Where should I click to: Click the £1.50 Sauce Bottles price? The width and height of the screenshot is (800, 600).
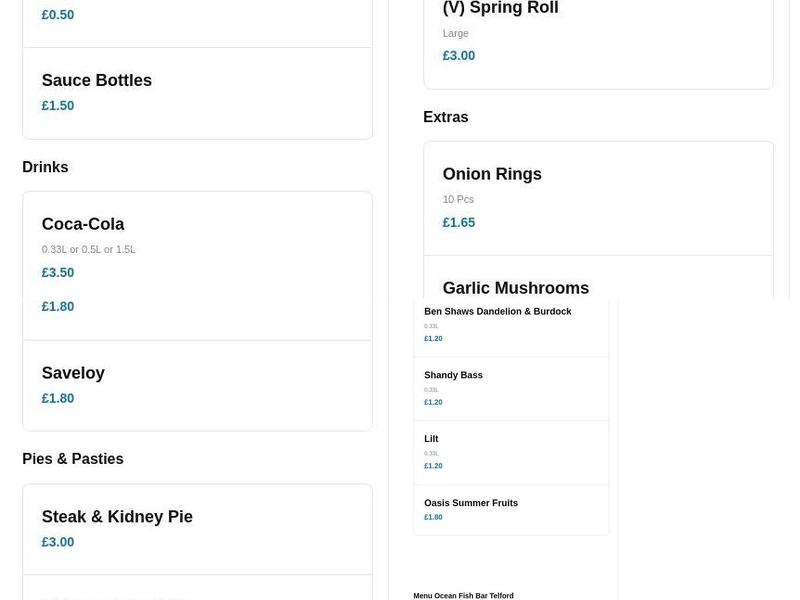[x=58, y=106]
